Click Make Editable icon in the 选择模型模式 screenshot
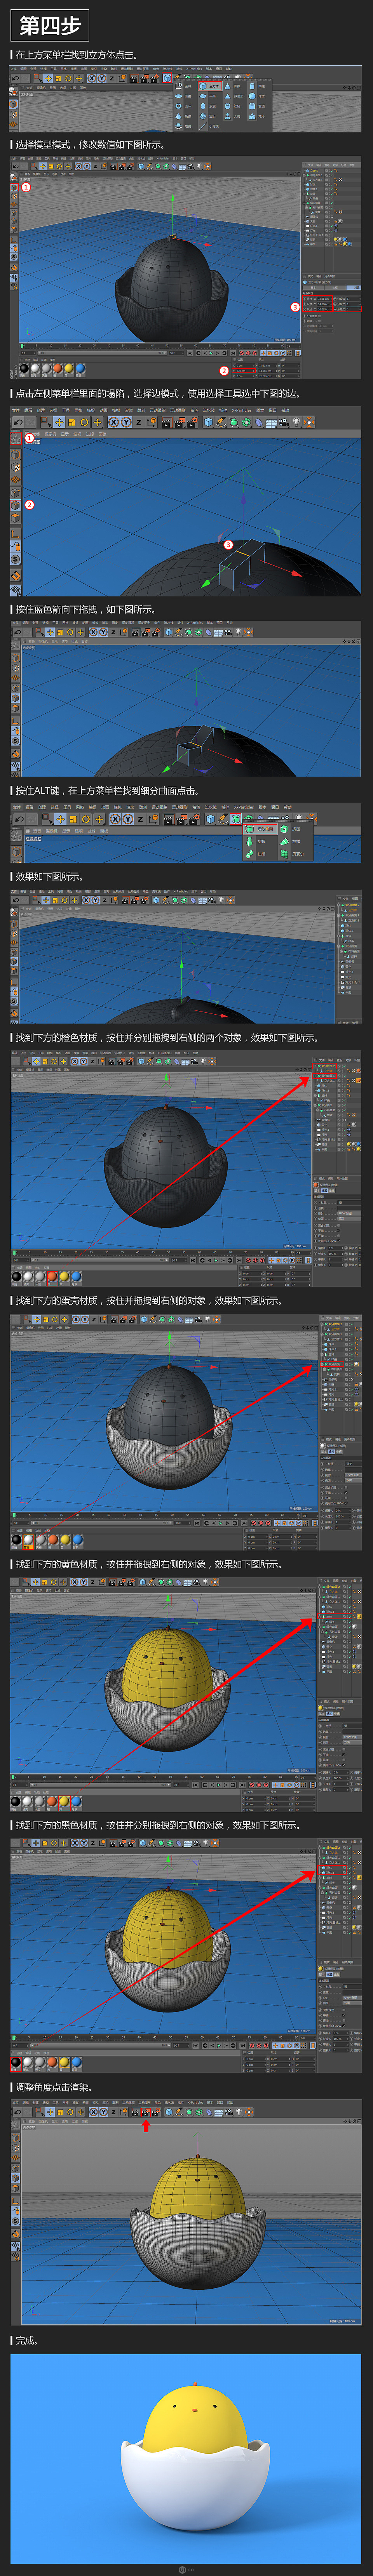Screen dimensions: 373x2576 (x=14, y=177)
